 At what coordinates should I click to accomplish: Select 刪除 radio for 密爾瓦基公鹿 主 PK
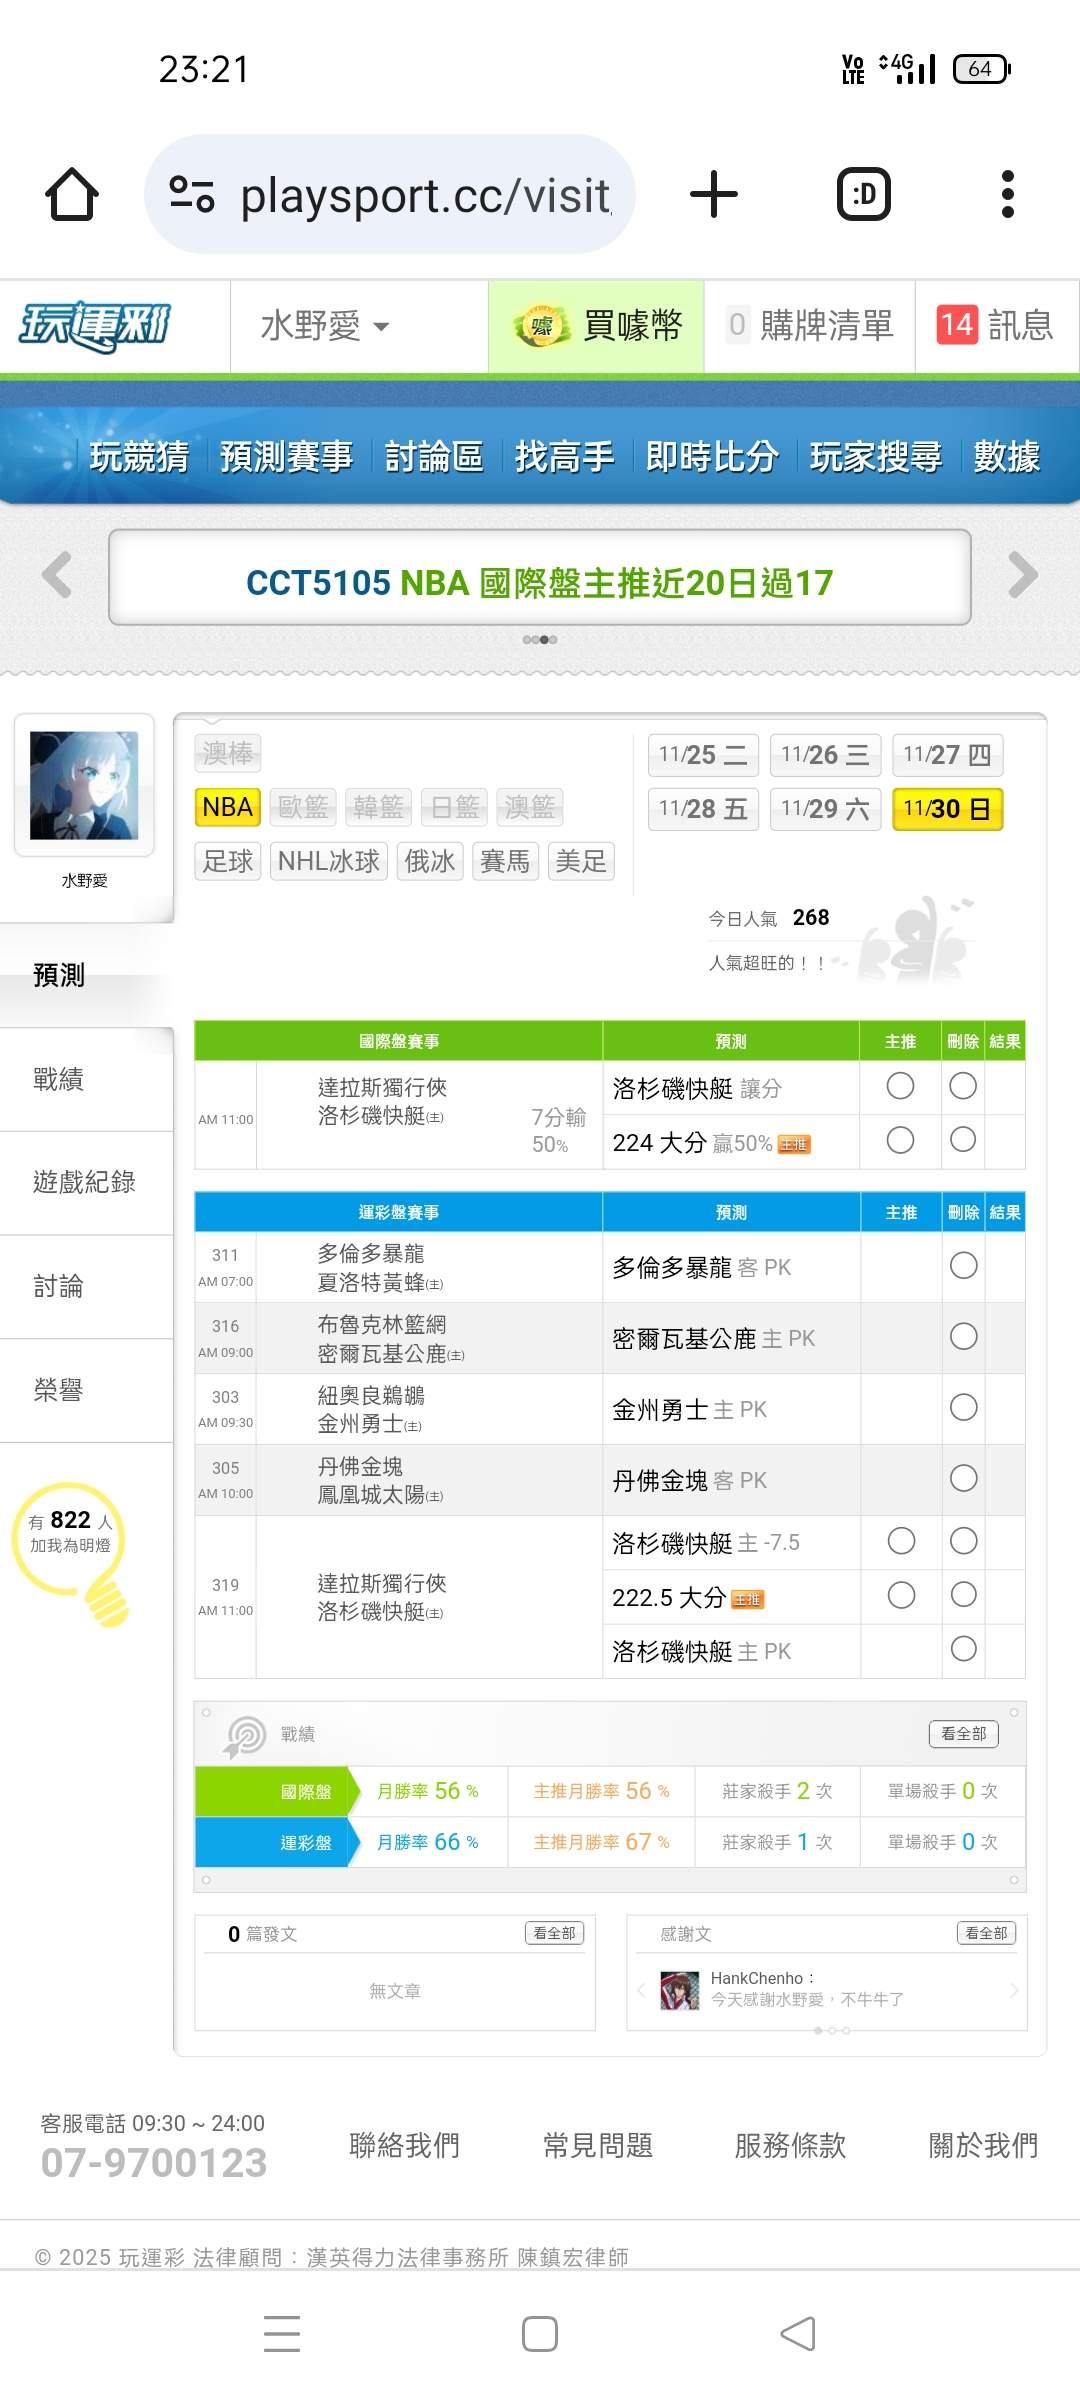(963, 1337)
